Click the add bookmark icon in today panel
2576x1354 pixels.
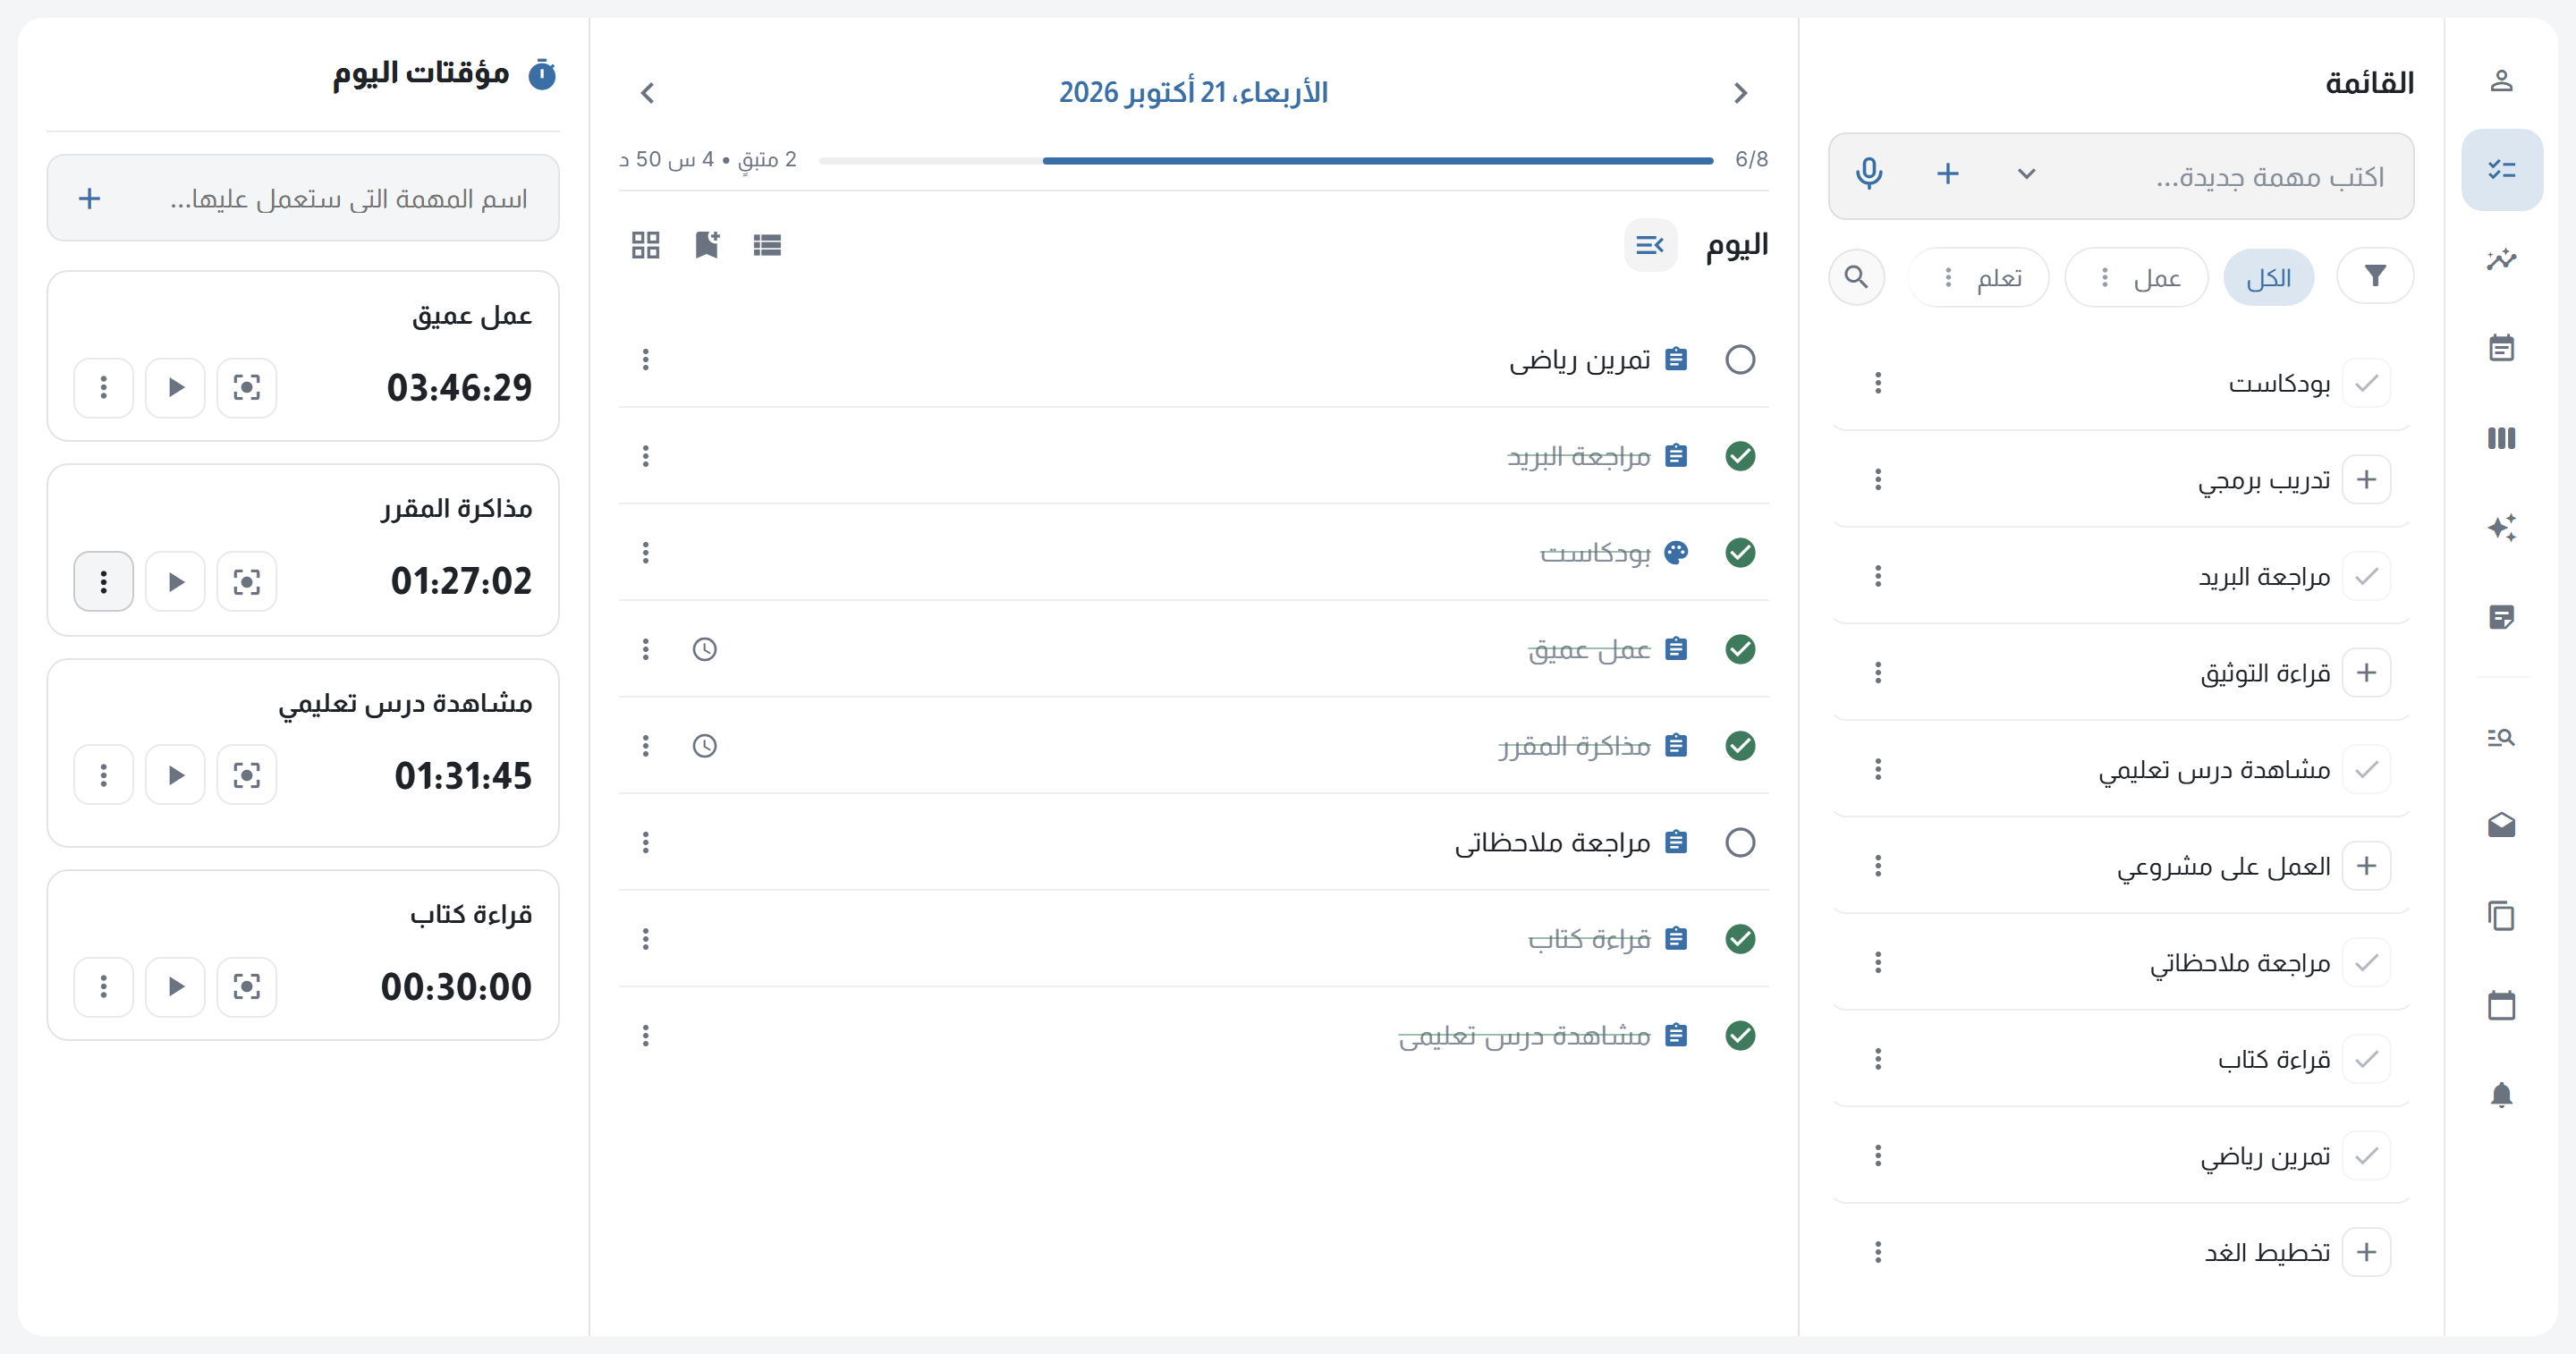[707, 245]
